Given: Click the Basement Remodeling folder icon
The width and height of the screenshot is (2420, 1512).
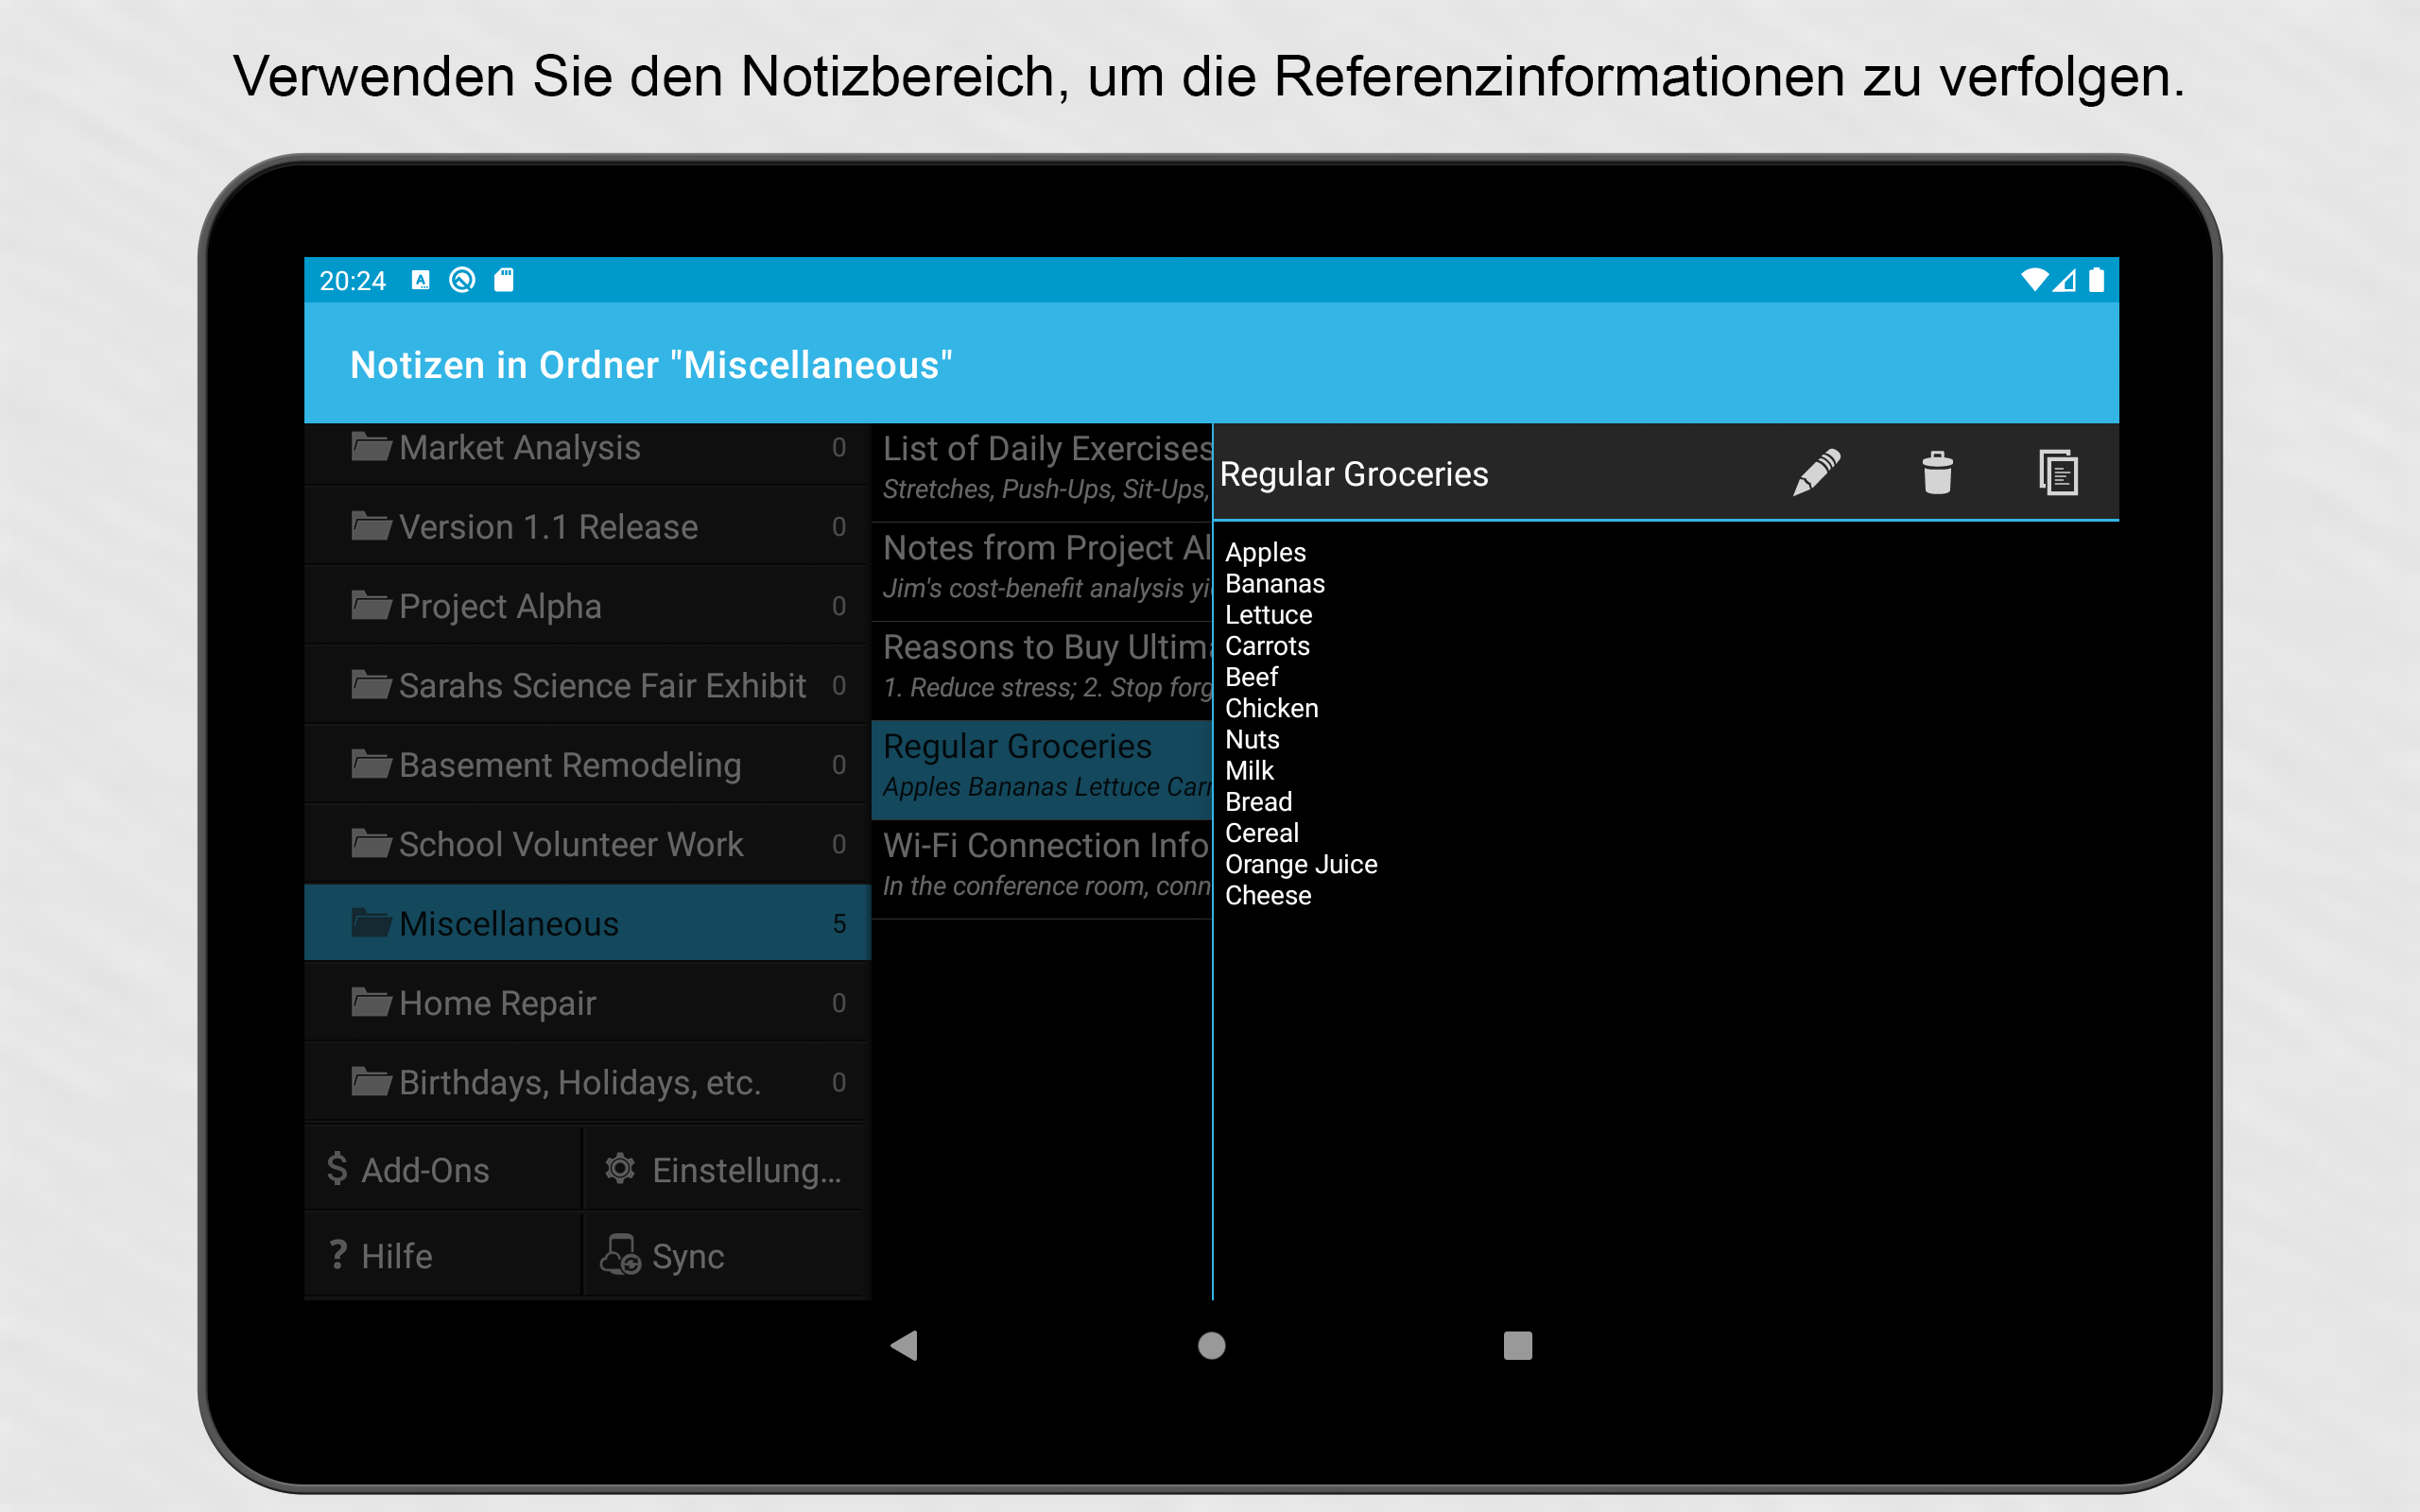Looking at the screenshot, I should click(x=371, y=764).
